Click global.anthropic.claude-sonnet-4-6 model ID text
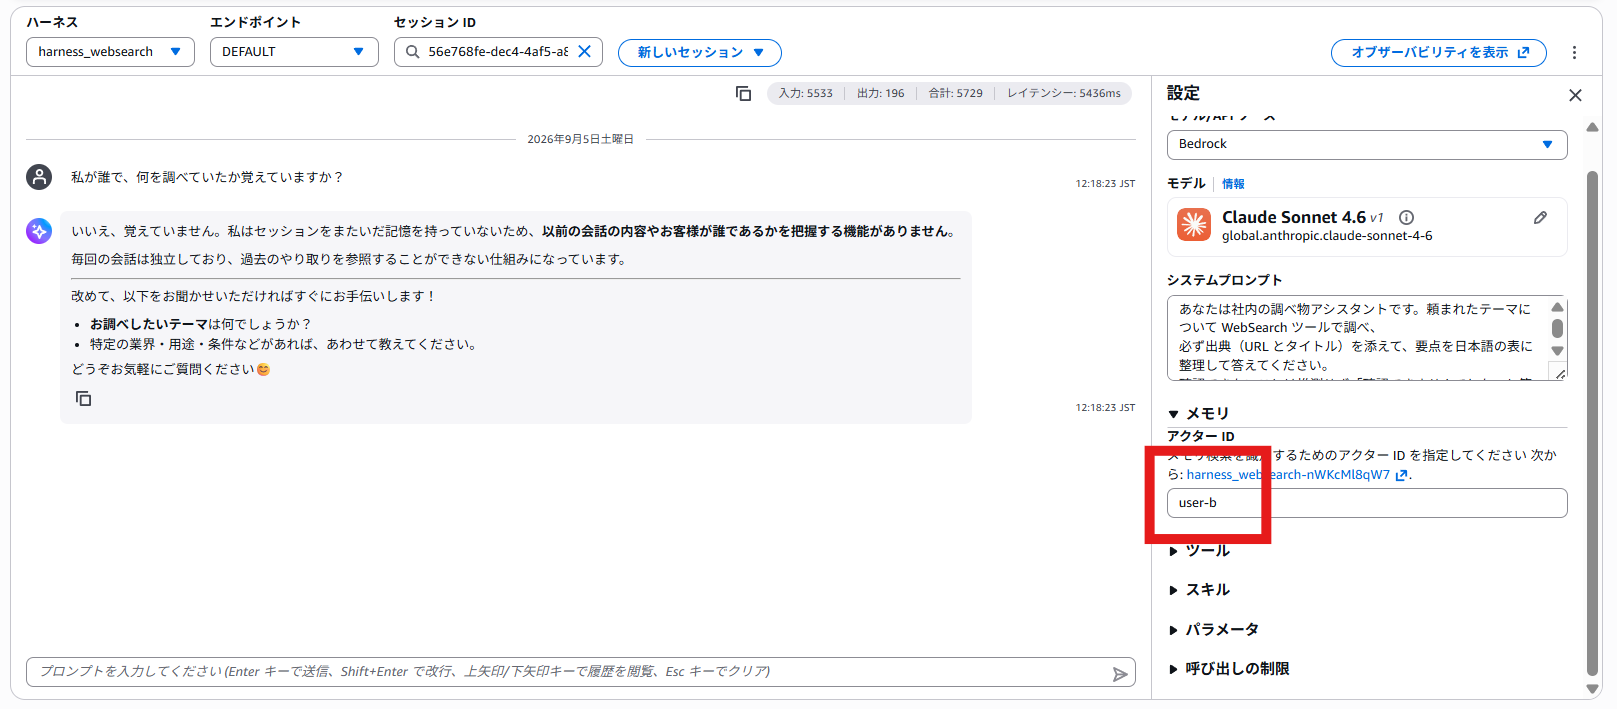 point(1327,236)
